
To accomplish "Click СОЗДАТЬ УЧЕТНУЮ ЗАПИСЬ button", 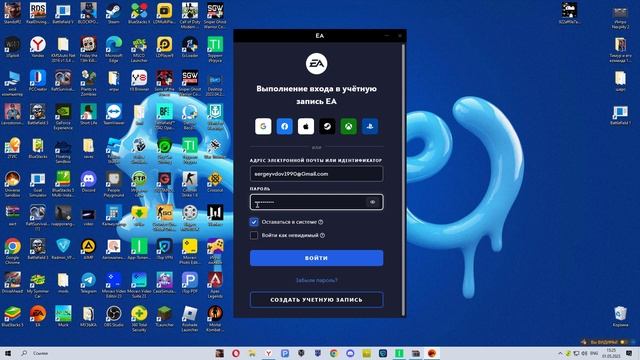I will 316,300.
